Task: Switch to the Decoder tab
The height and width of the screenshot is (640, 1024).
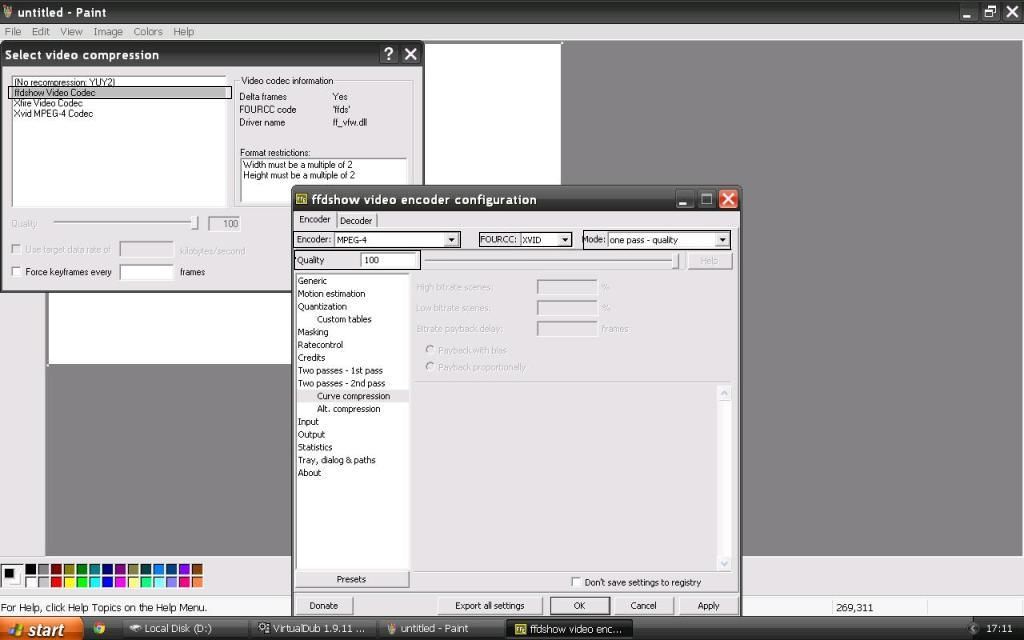Action: [x=356, y=221]
